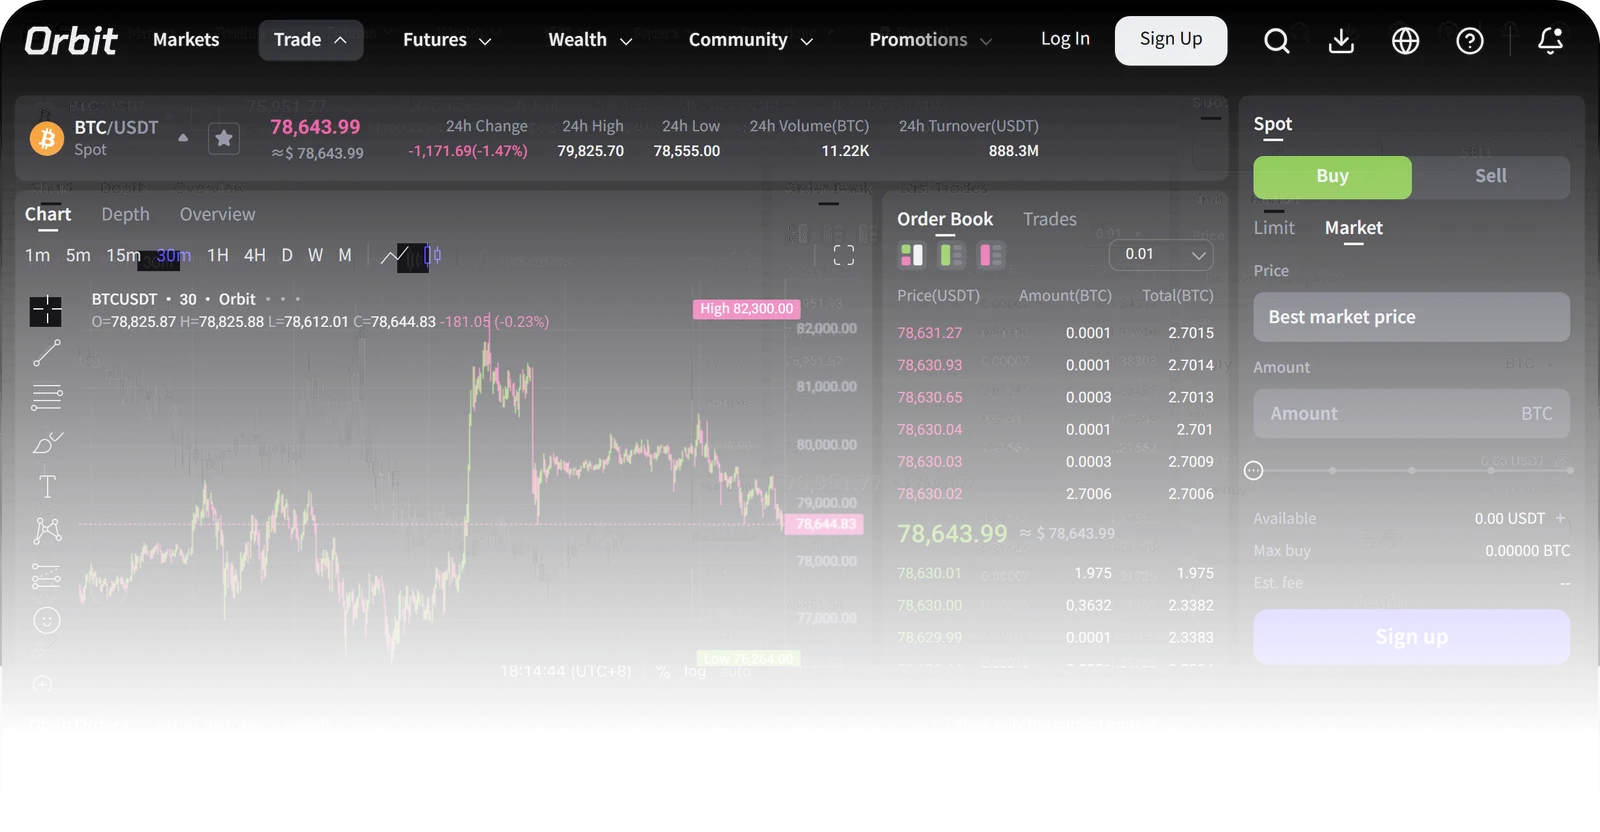This screenshot has height=832, width=1600.
Task: Expand the Futures menu
Action: [447, 40]
